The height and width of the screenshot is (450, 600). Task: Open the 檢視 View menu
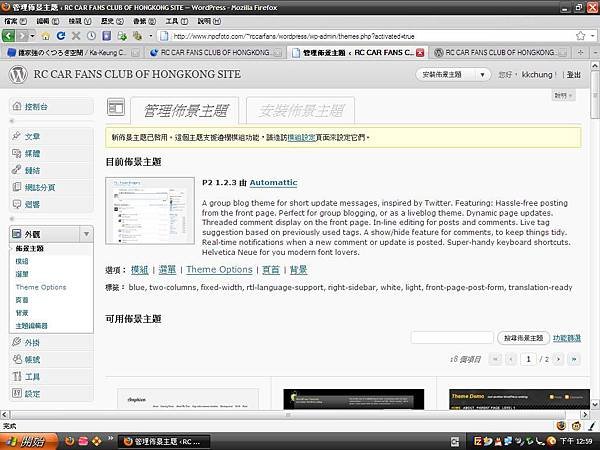pyautogui.click(x=80, y=21)
